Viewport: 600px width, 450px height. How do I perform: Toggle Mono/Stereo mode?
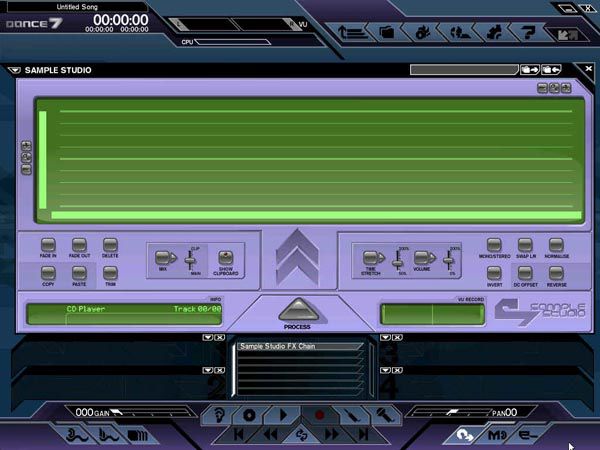pos(494,245)
